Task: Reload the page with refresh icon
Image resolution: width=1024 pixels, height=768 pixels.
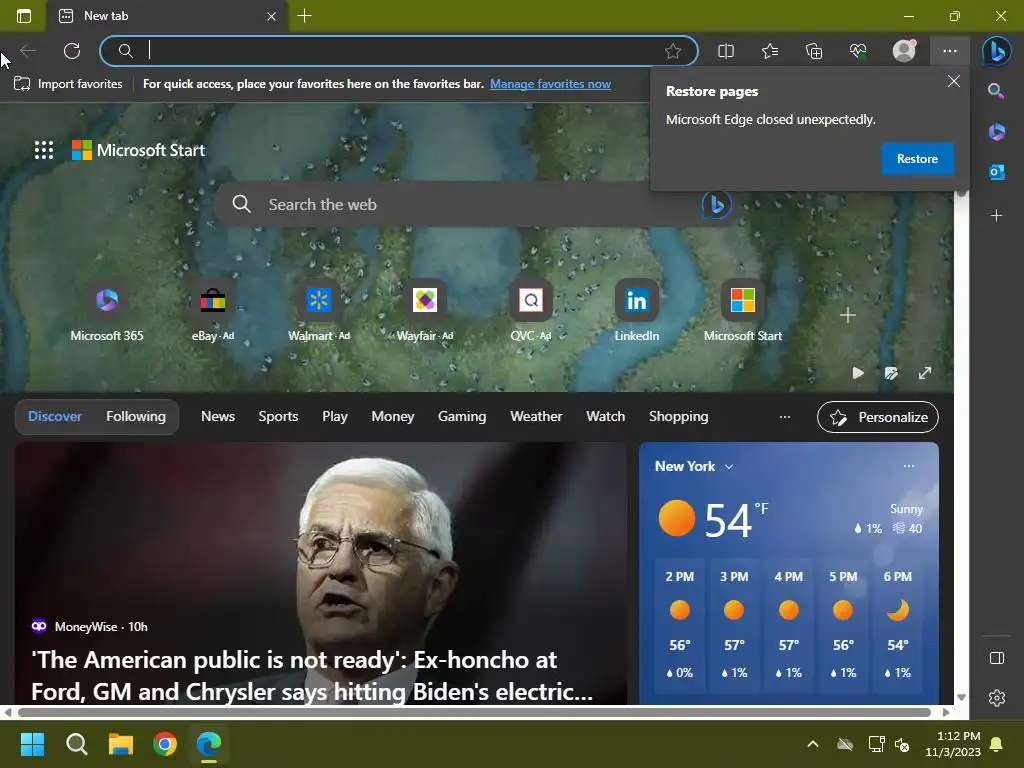Action: 72,51
